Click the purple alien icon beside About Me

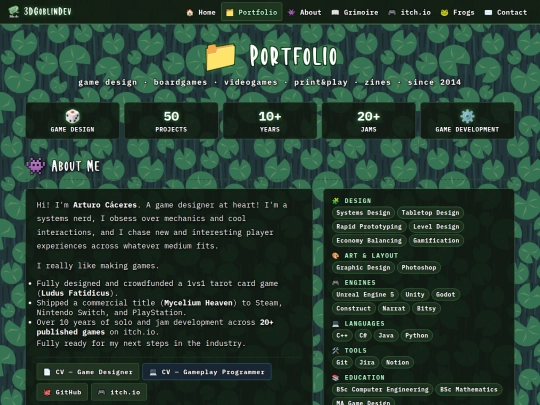35,166
